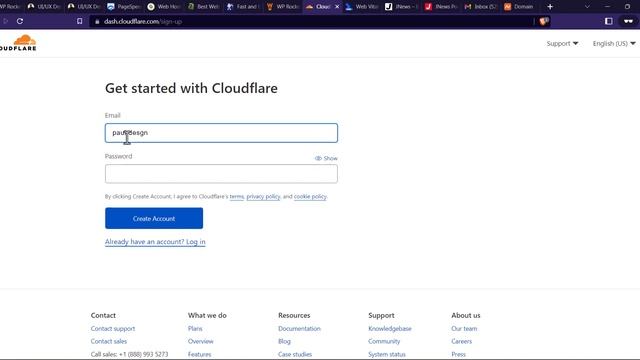This screenshot has width=640, height=360.
Task: Switch to the PageSpeed tab
Action: click(x=124, y=7)
